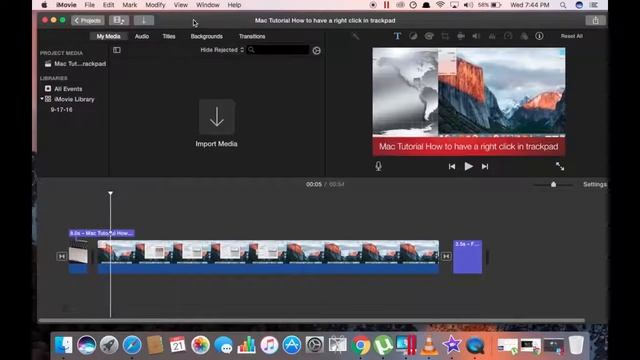Image resolution: width=640 pixels, height=360 pixels.
Task: Open the File menu
Action: [89, 5]
